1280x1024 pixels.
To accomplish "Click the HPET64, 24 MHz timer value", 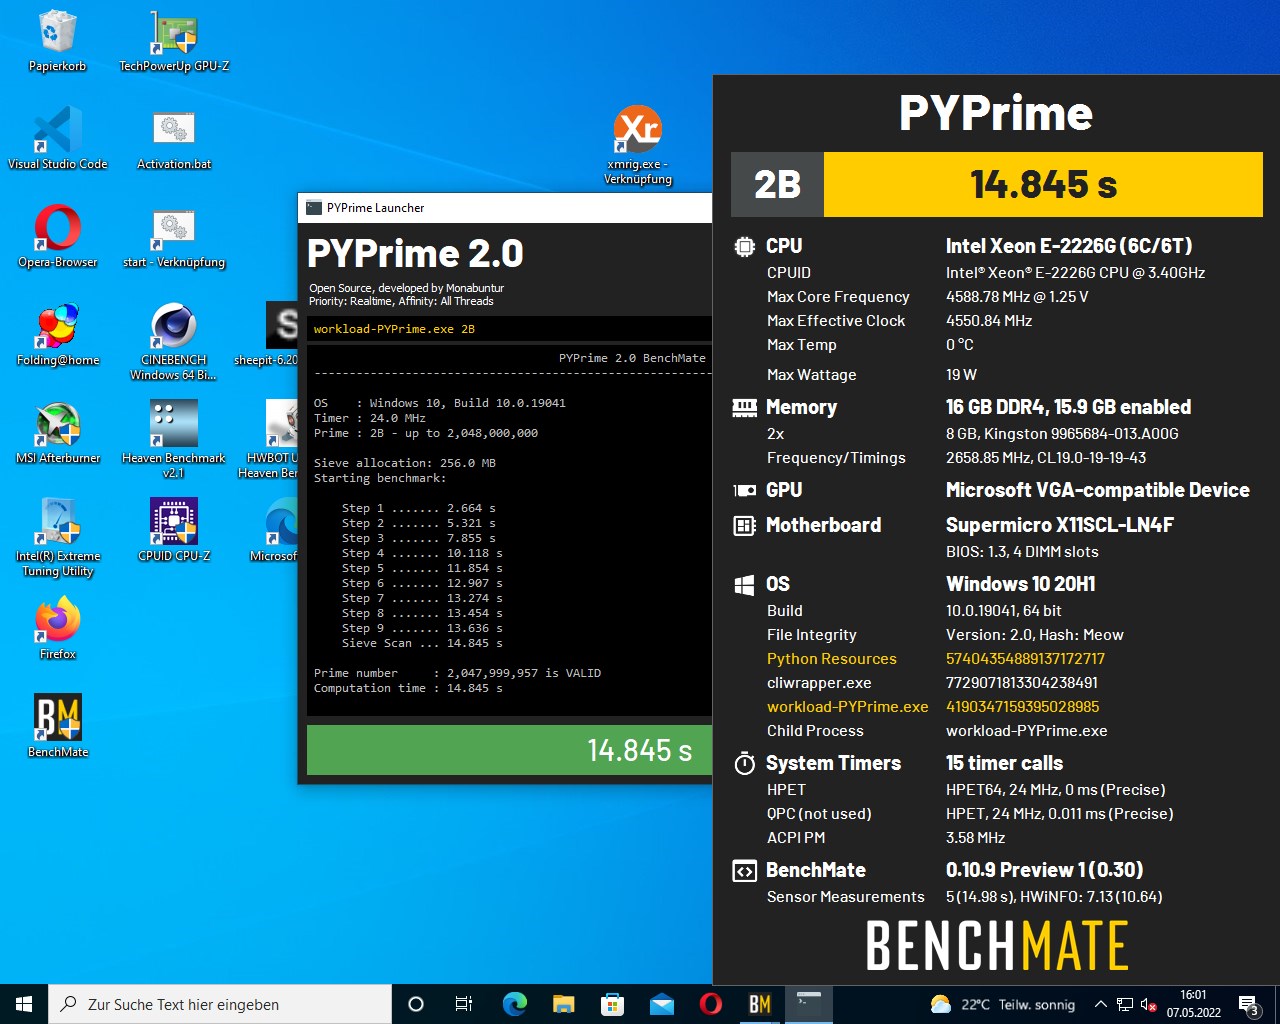I will (1055, 790).
